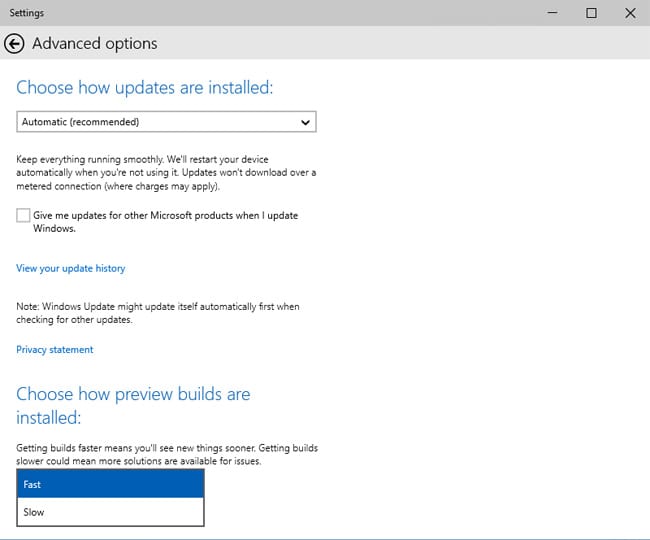Click the Advanced options page title
The image size is (650, 540).
tap(95, 44)
